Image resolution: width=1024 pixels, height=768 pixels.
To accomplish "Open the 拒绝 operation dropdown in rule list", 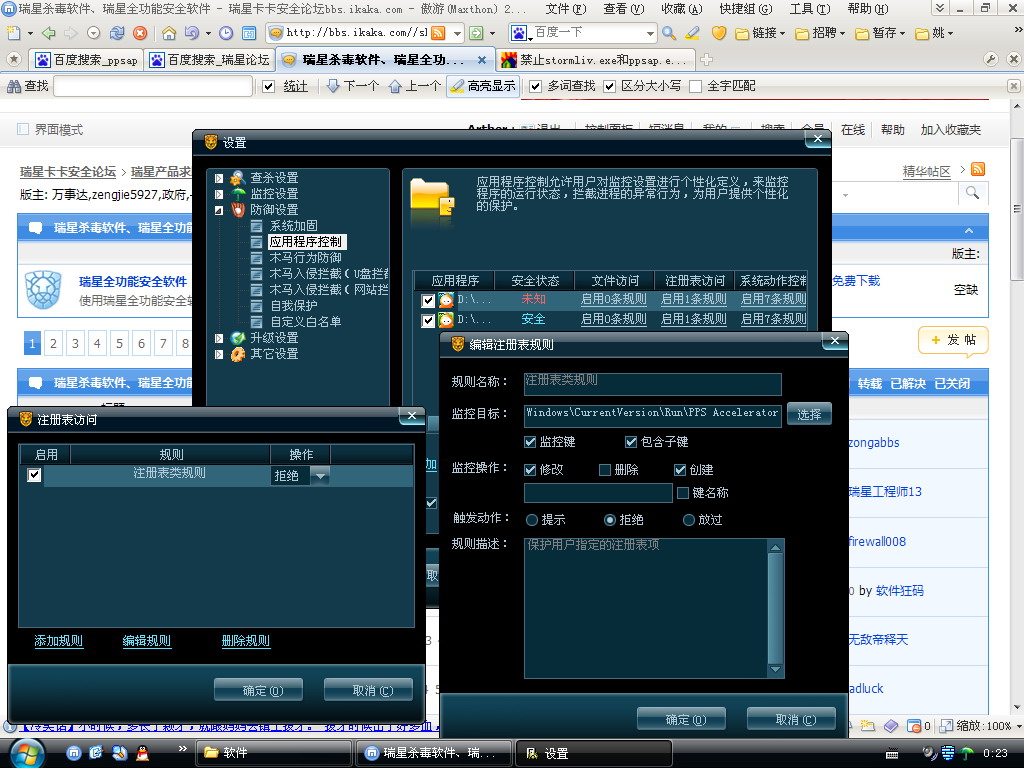I will tap(320, 477).
